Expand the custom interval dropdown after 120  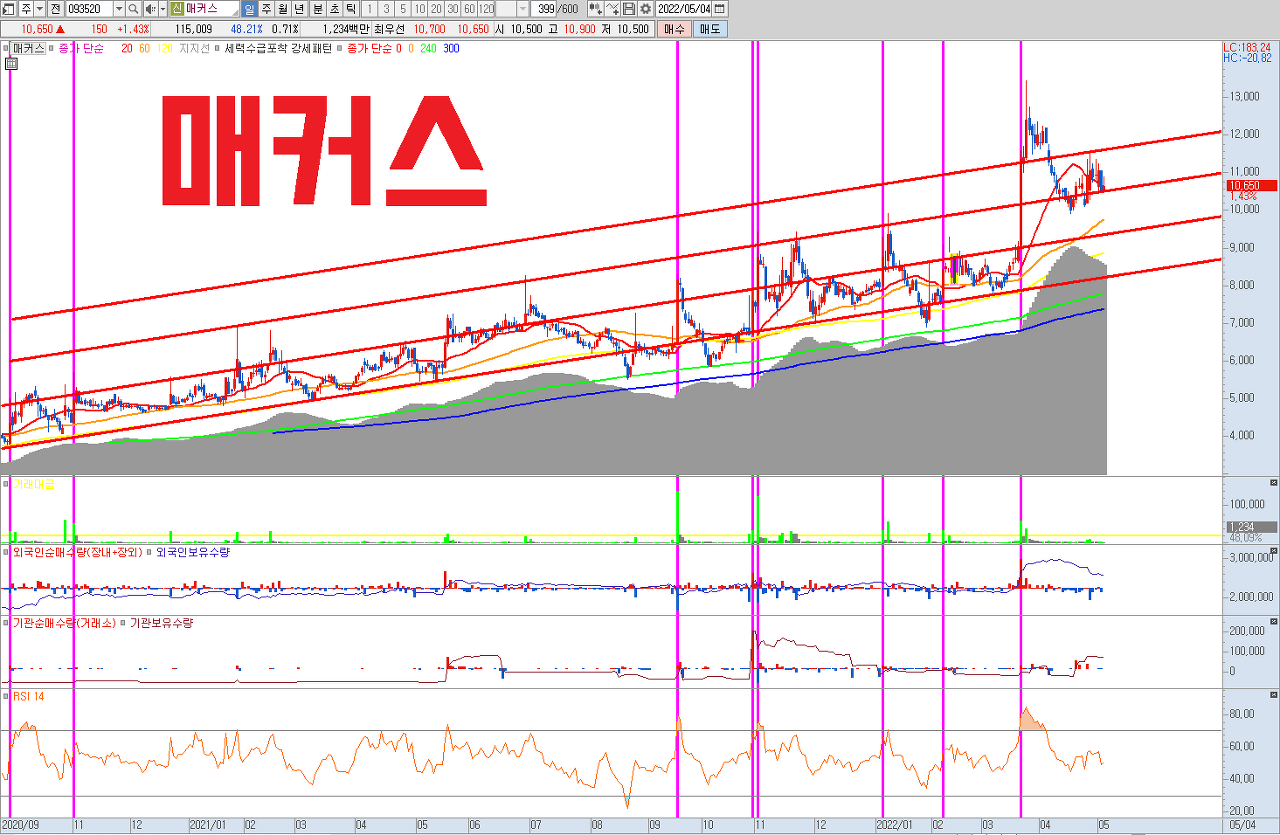(x=523, y=9)
